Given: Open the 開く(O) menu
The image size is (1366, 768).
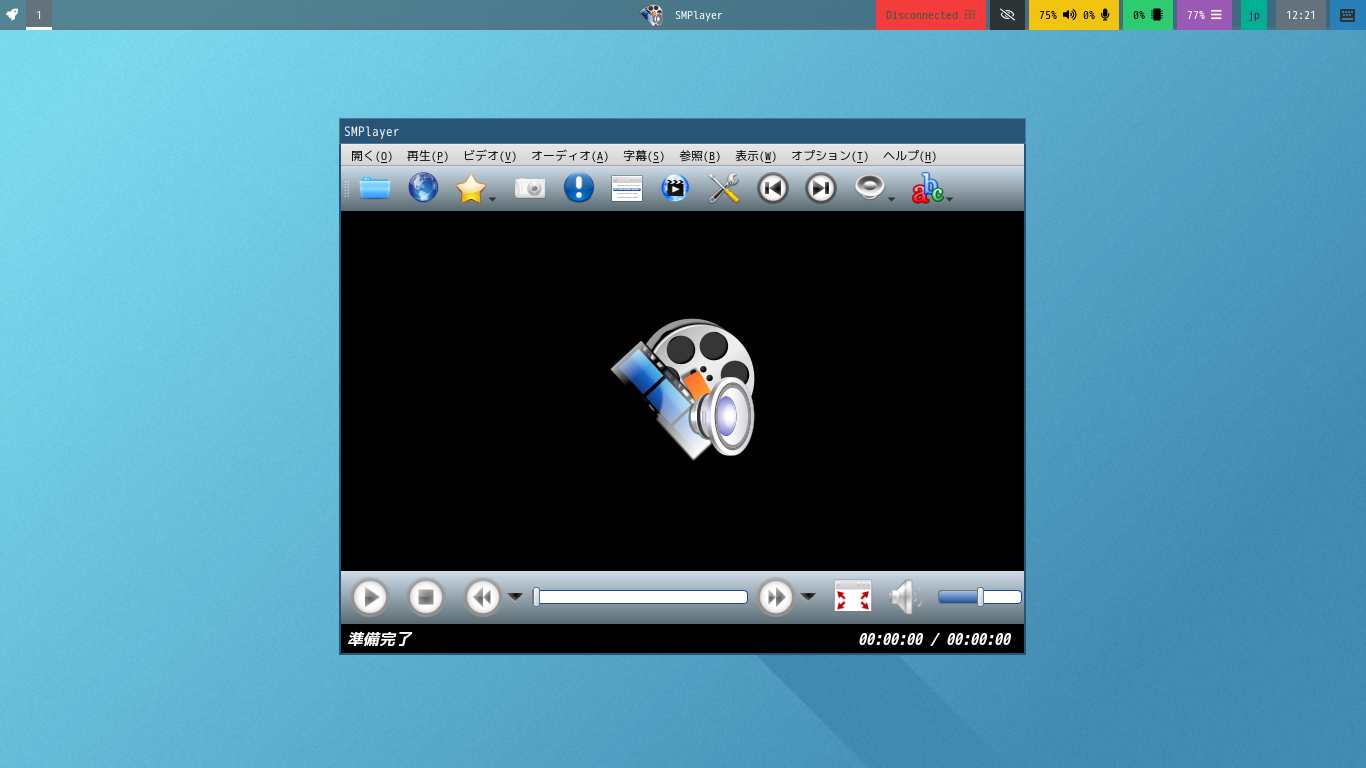Looking at the screenshot, I should pos(371,156).
